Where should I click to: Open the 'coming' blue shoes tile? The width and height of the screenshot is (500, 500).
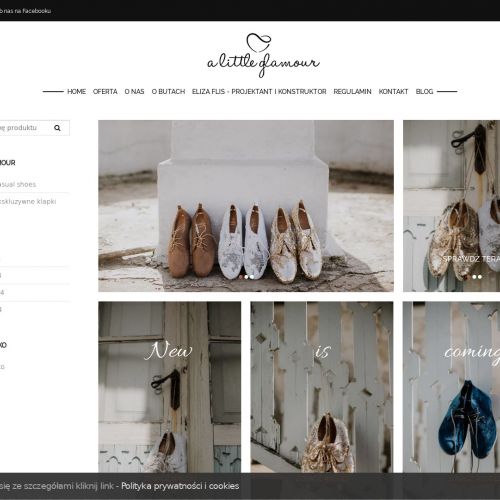click(451, 387)
